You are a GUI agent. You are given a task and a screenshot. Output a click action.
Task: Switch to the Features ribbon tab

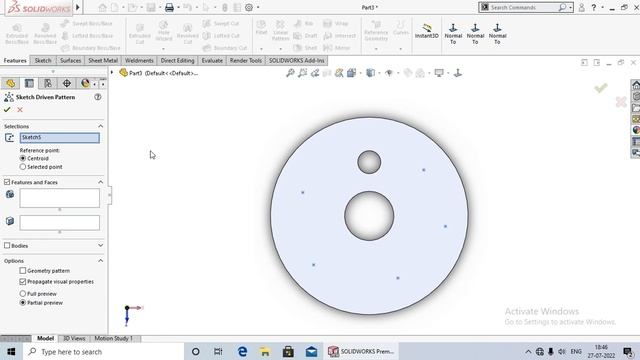pyautogui.click(x=15, y=60)
